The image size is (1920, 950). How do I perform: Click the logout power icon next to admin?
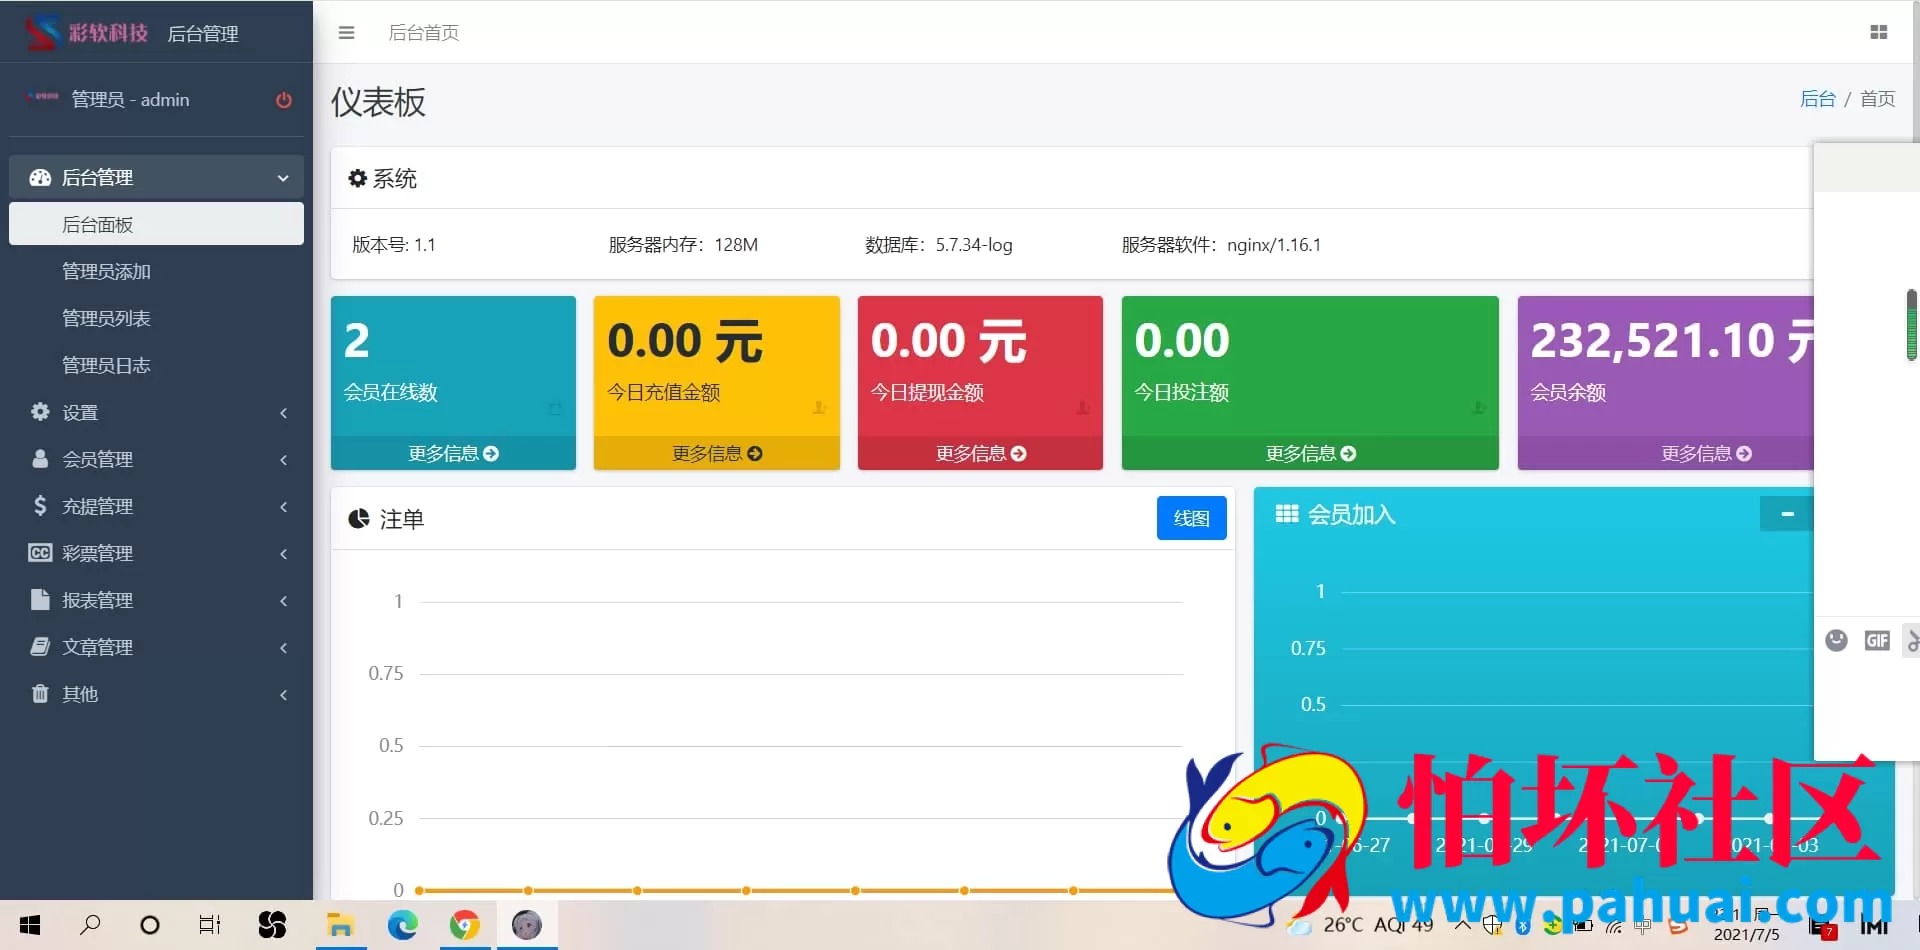tap(284, 100)
